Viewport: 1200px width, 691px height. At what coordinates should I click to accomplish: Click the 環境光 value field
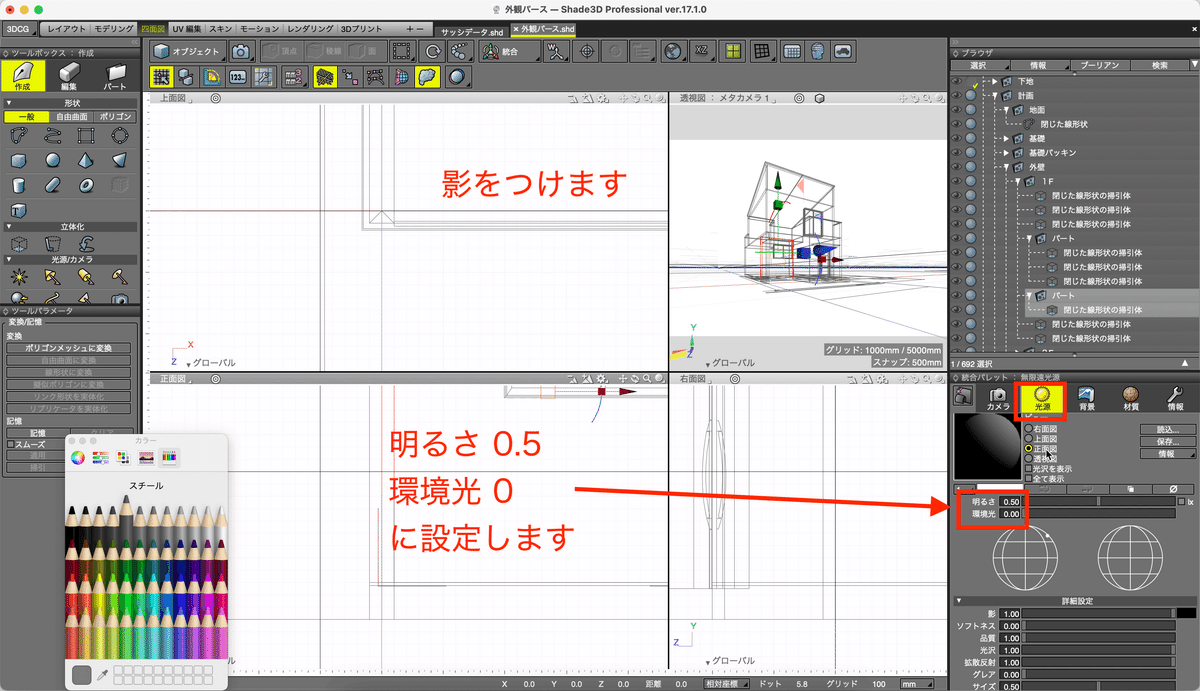click(x=1009, y=513)
